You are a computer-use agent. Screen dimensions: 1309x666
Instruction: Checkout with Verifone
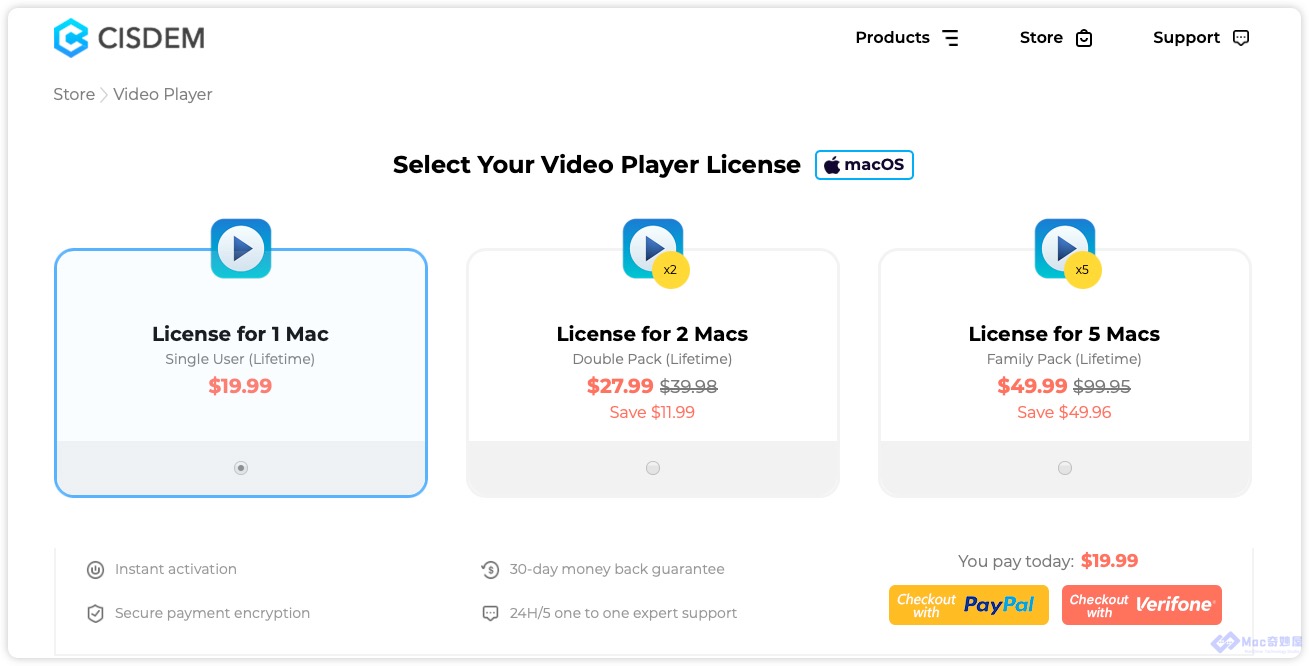click(x=1142, y=605)
